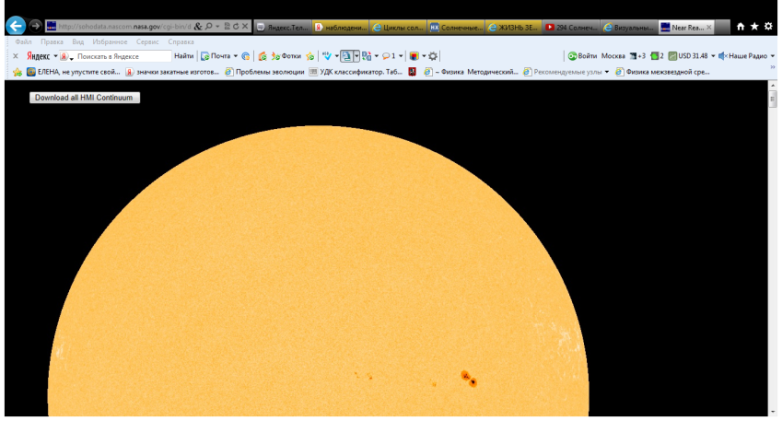
Task: Open Физика Методический bookmark
Action: click(471, 72)
